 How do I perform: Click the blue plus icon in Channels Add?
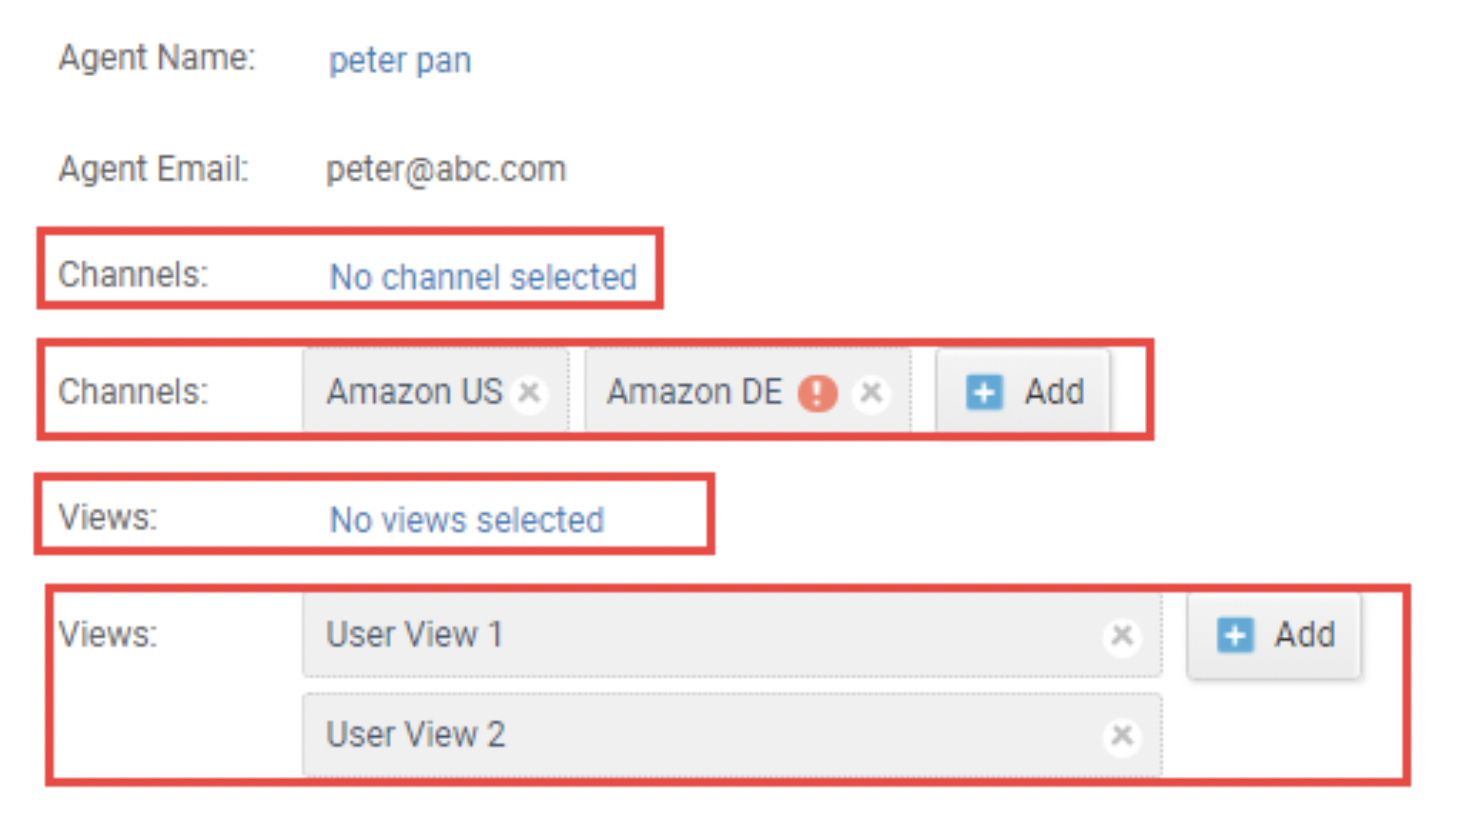[984, 392]
